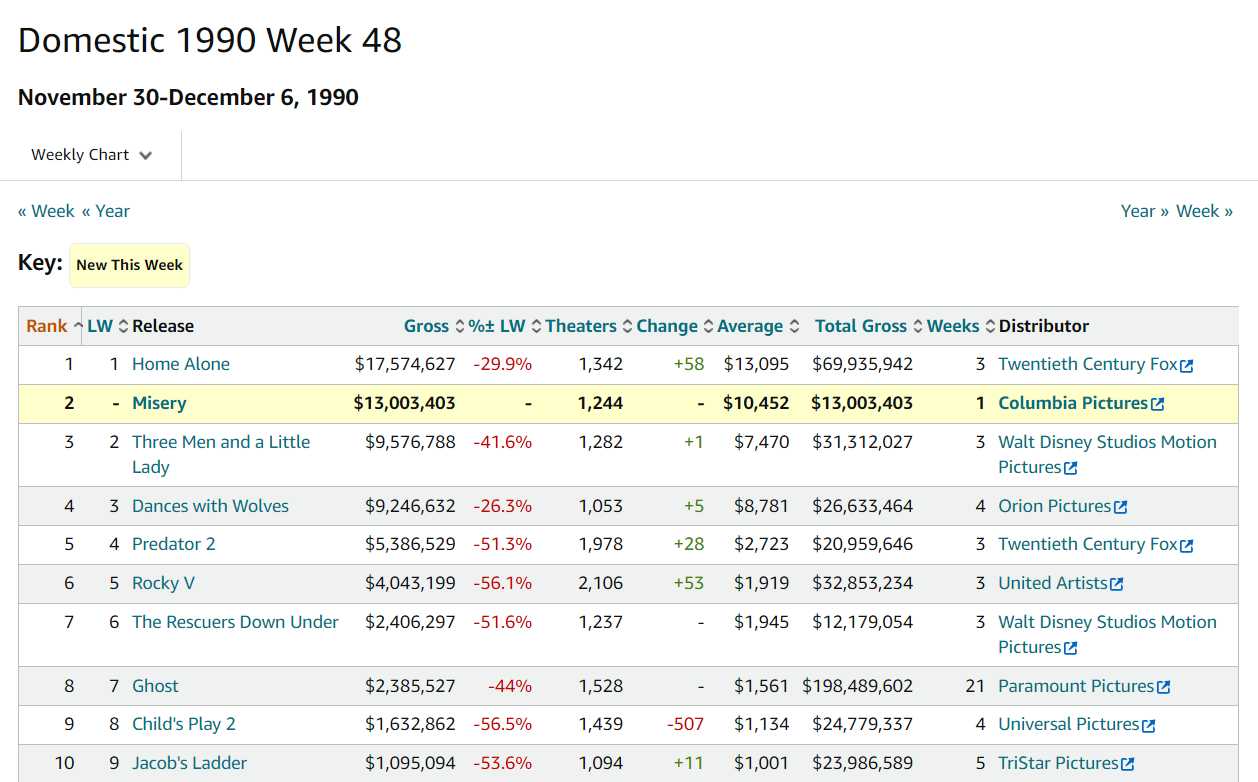The image size is (1258, 782).
Task: Click external link icon beside TriStar Pictures
Action: (x=1127, y=764)
